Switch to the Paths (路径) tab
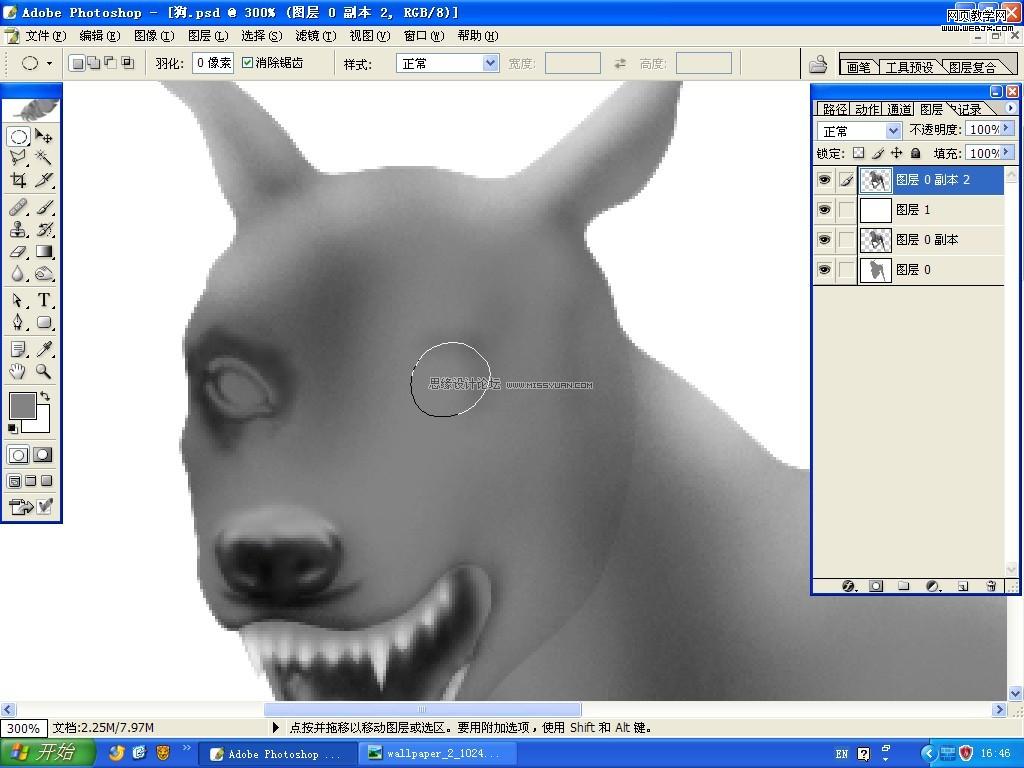 [835, 109]
